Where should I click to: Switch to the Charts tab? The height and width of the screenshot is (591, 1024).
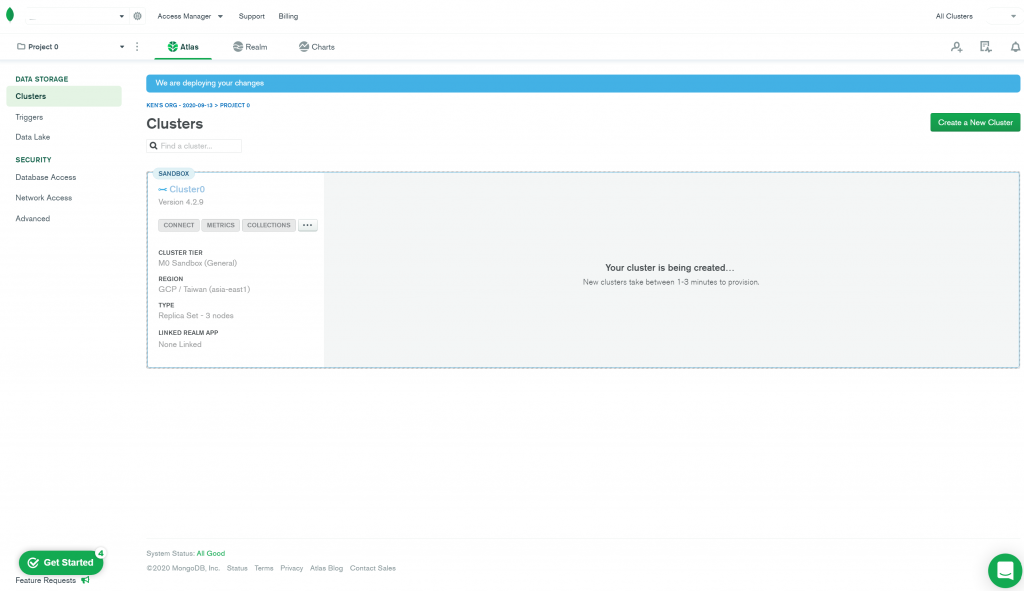[x=317, y=47]
